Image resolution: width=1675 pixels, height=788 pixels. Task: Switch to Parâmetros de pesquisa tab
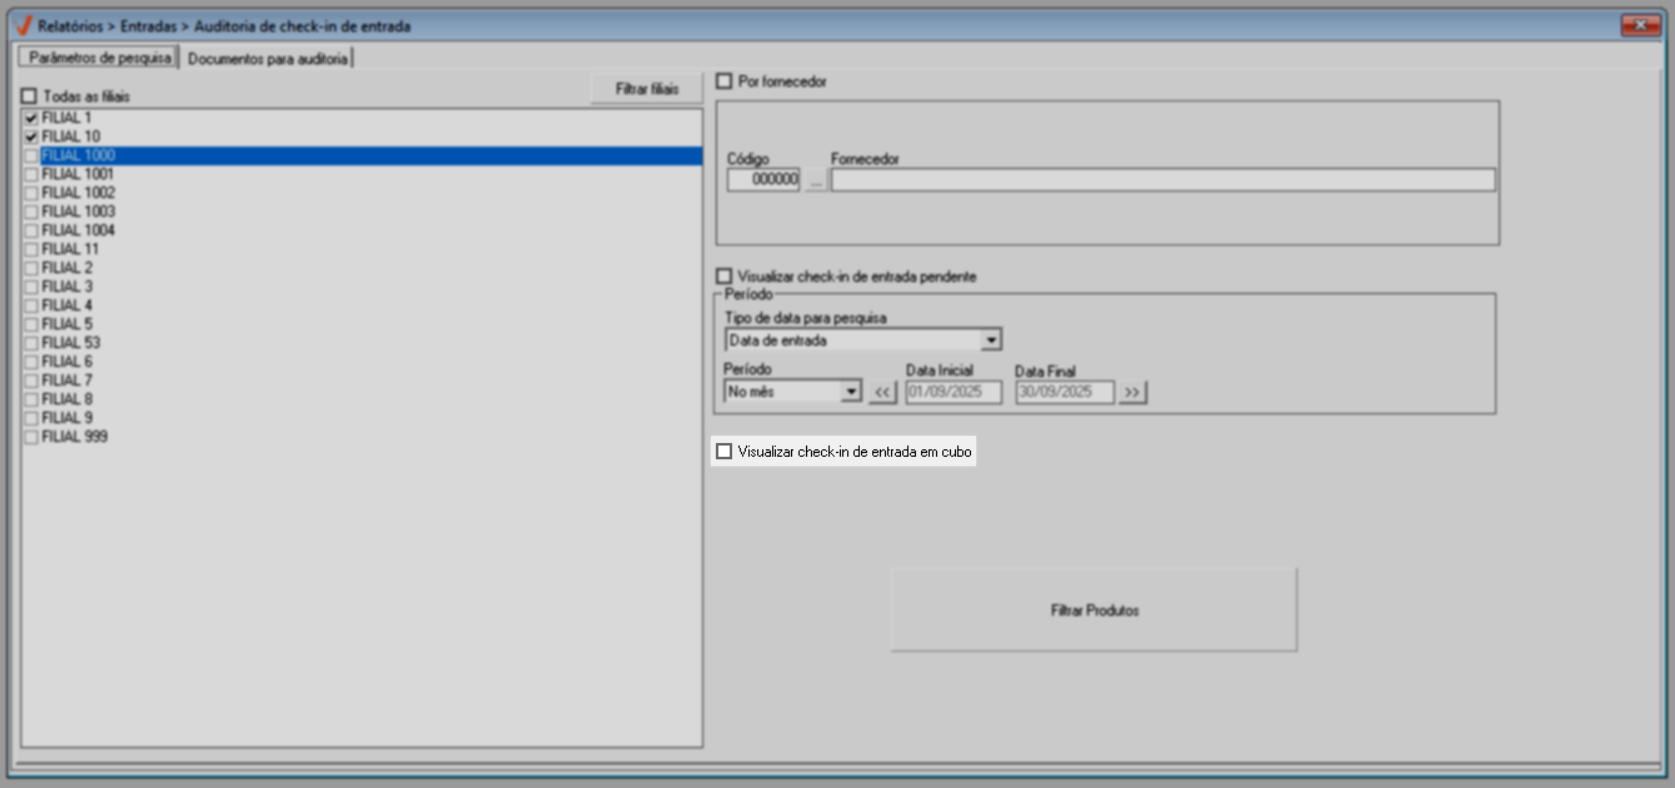[99, 58]
